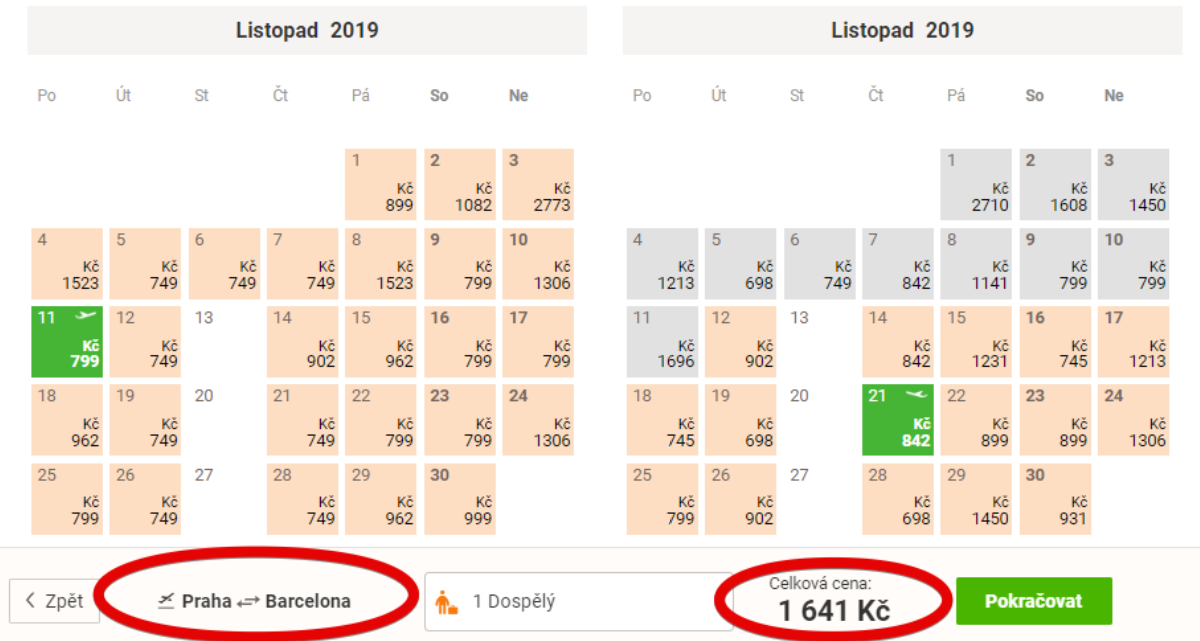The image size is (1200, 641).
Task: Click the round-trip arrows between Praha and Barcelona
Action: (x=248, y=602)
